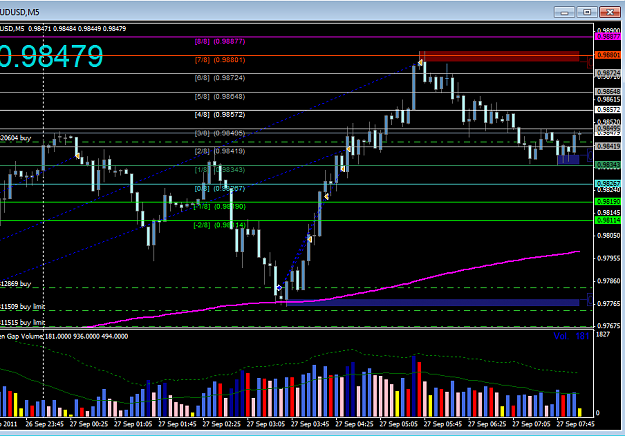Maximize the AUDUSD,M5 chart window
The image size is (625, 436).
pos(586,12)
